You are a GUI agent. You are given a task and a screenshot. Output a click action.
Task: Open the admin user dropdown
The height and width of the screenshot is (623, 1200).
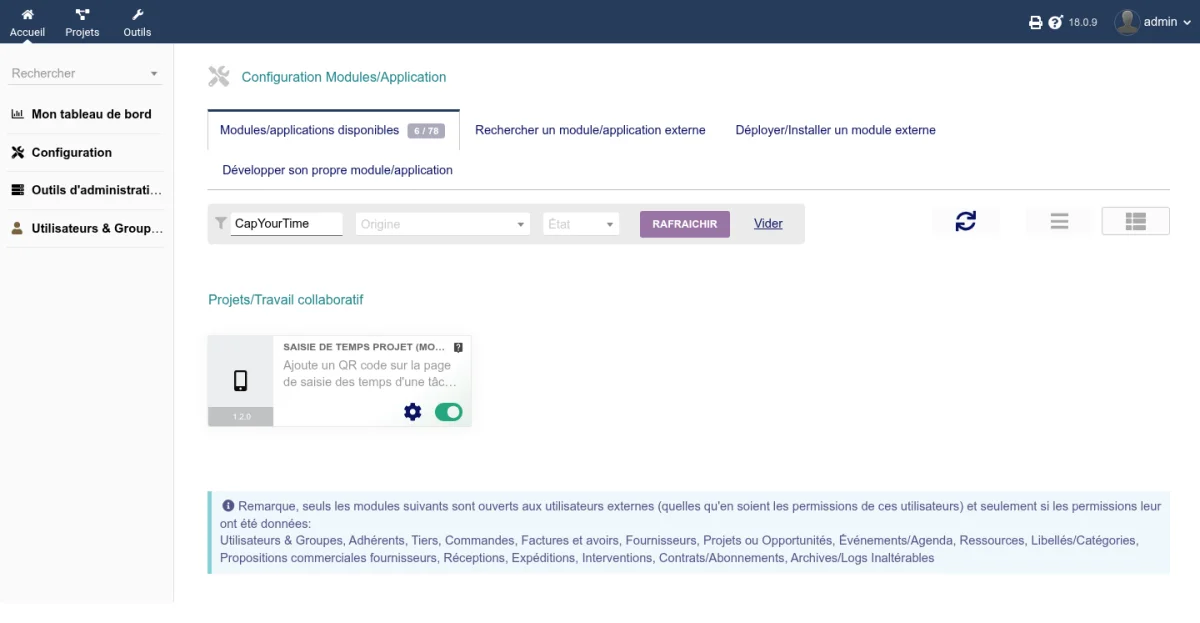(x=1166, y=22)
